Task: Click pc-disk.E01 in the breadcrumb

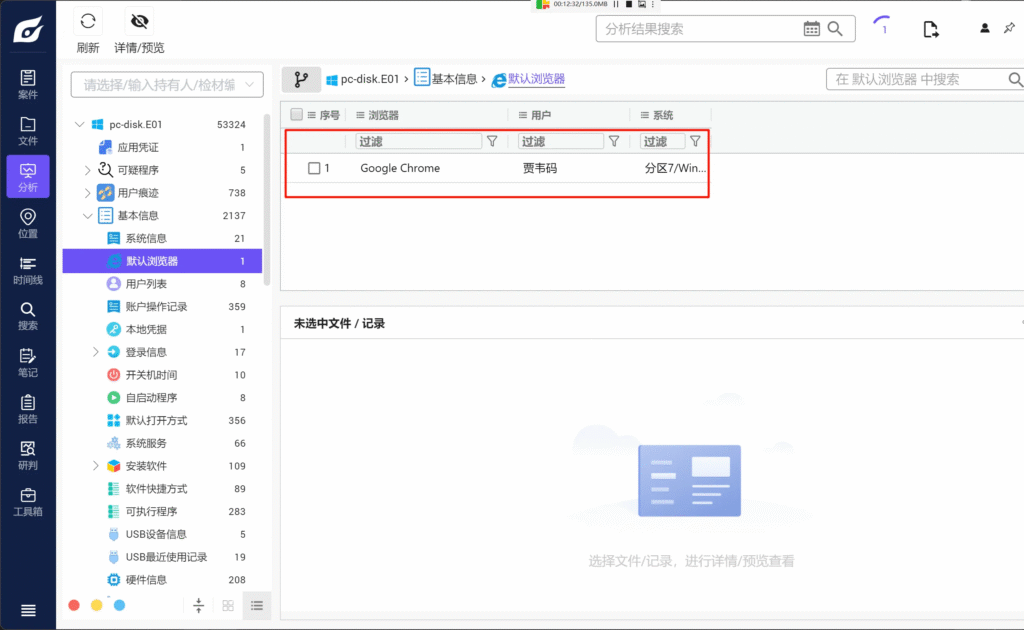Action: [370, 79]
